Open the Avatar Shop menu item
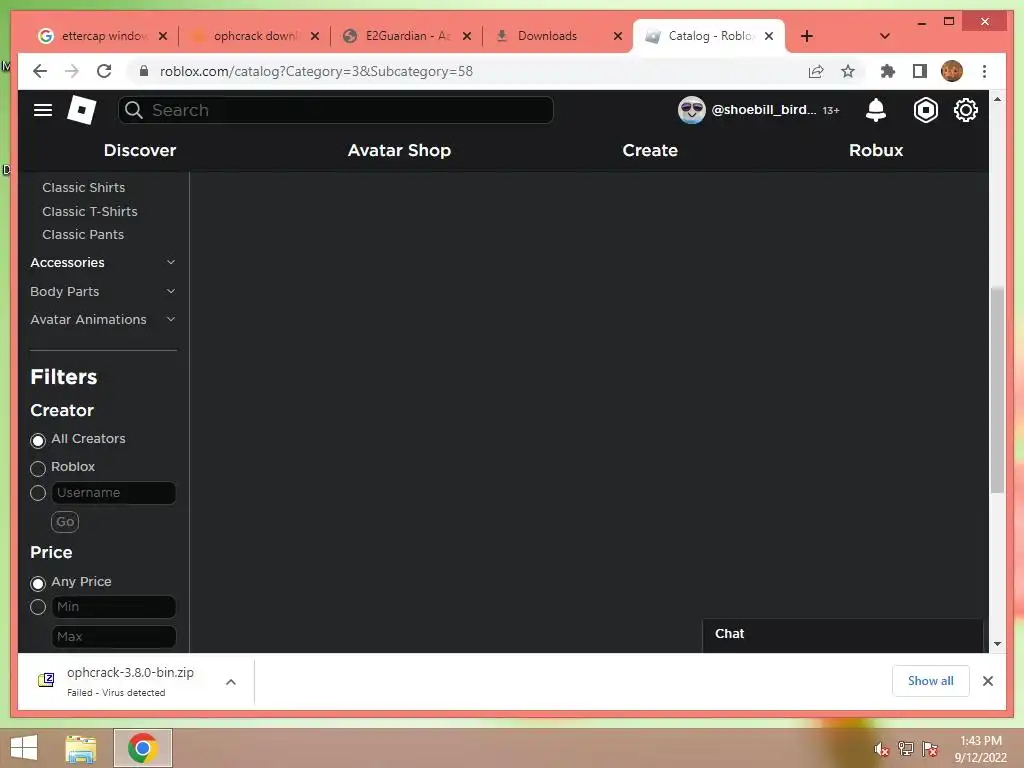 [399, 150]
